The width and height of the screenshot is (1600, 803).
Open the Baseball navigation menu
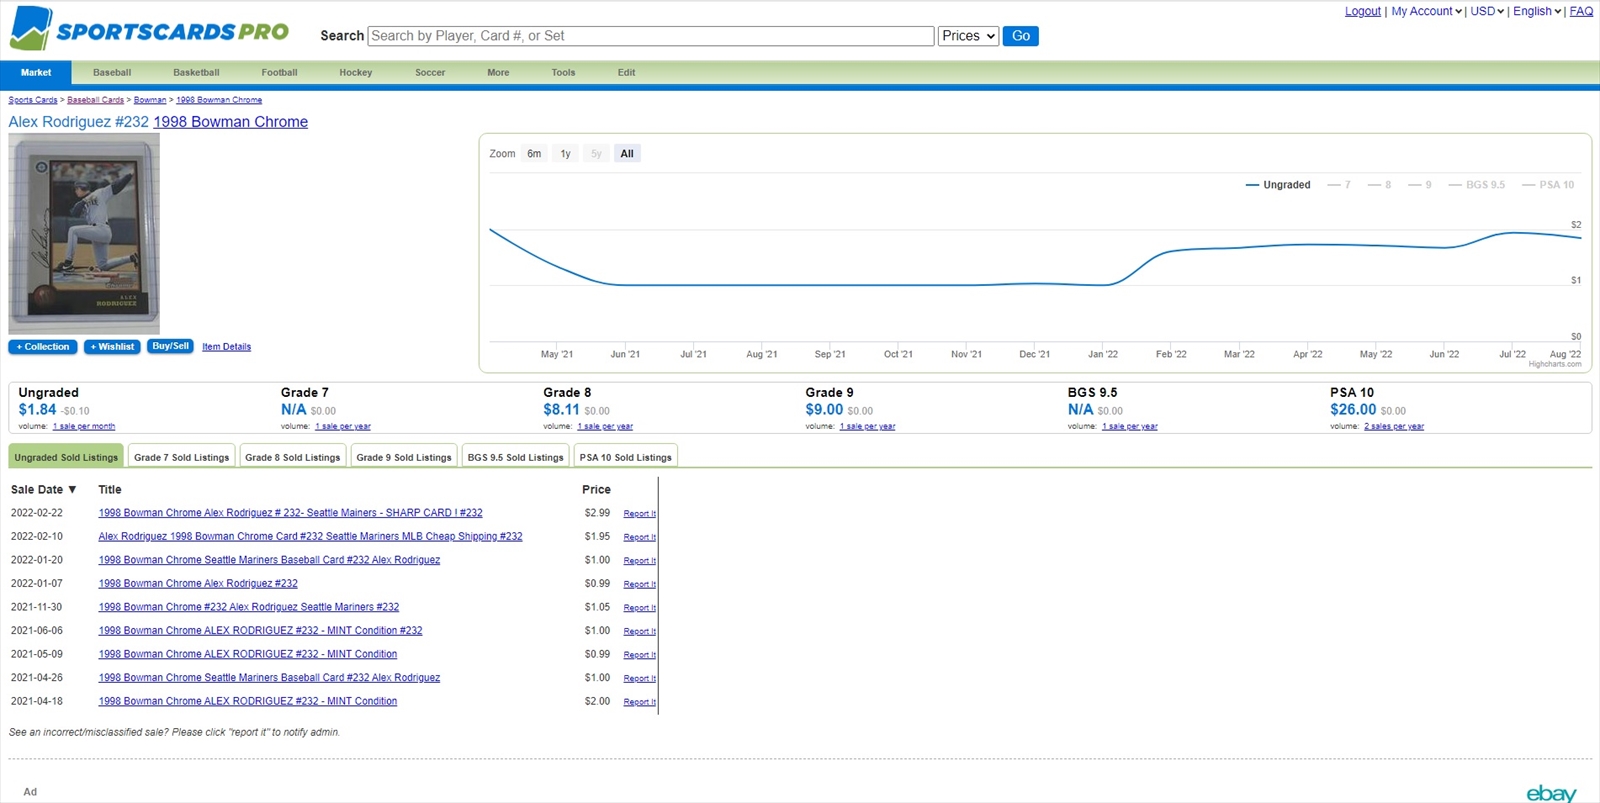112,73
